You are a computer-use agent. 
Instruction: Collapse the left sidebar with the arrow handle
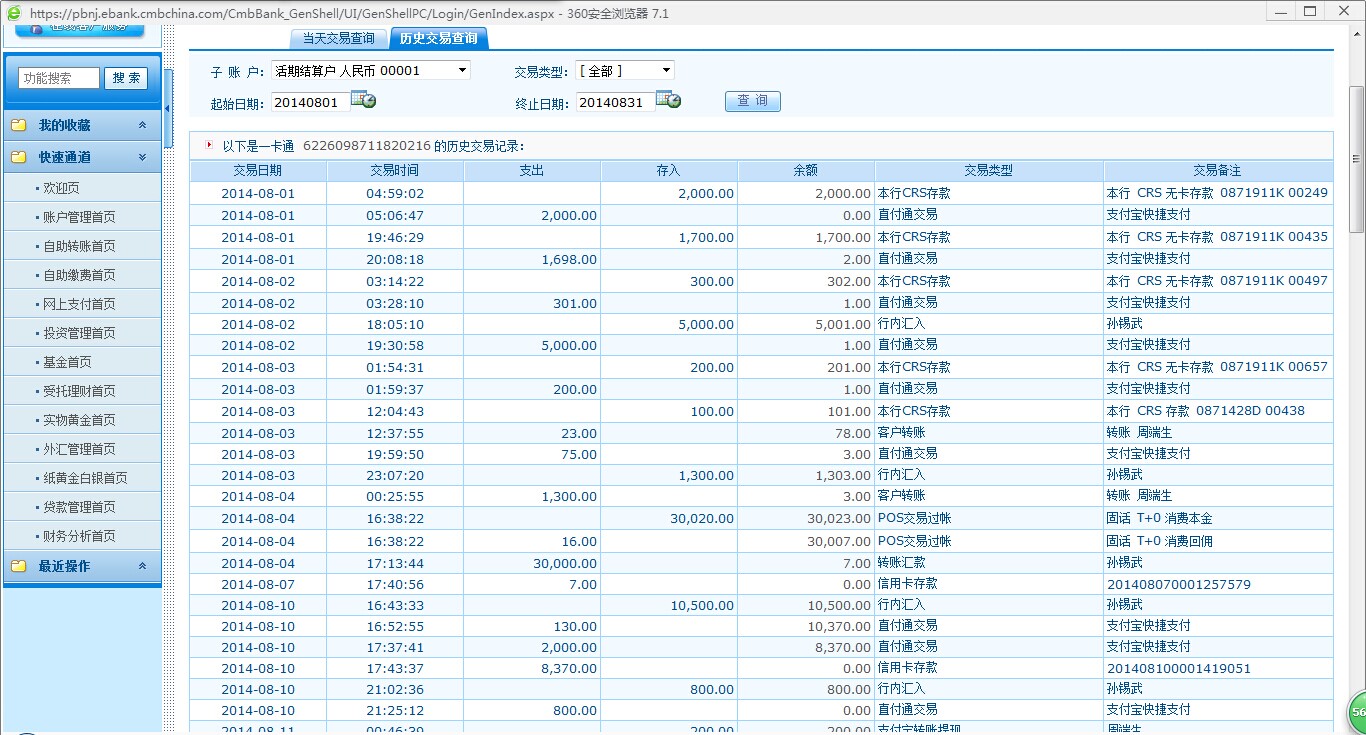coord(168,107)
